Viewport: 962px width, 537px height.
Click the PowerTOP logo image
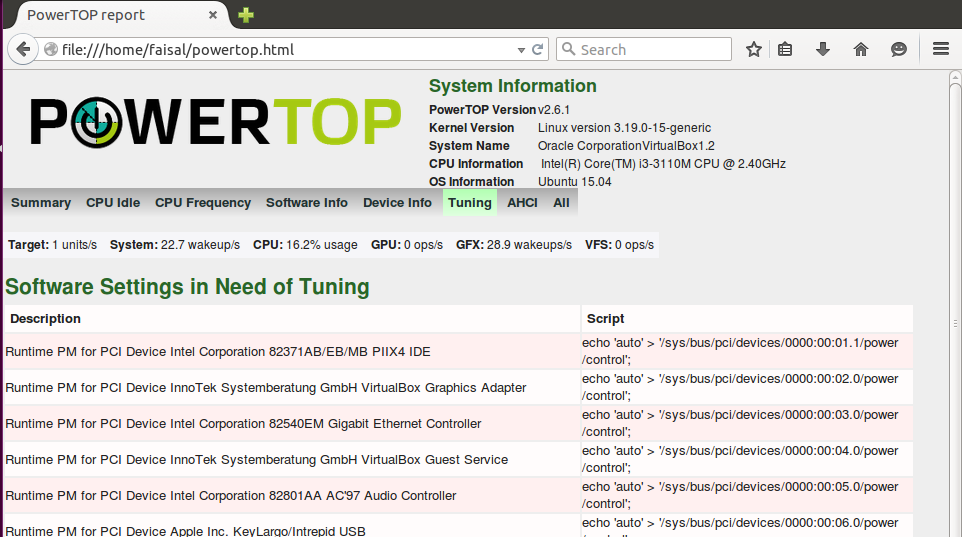click(215, 122)
